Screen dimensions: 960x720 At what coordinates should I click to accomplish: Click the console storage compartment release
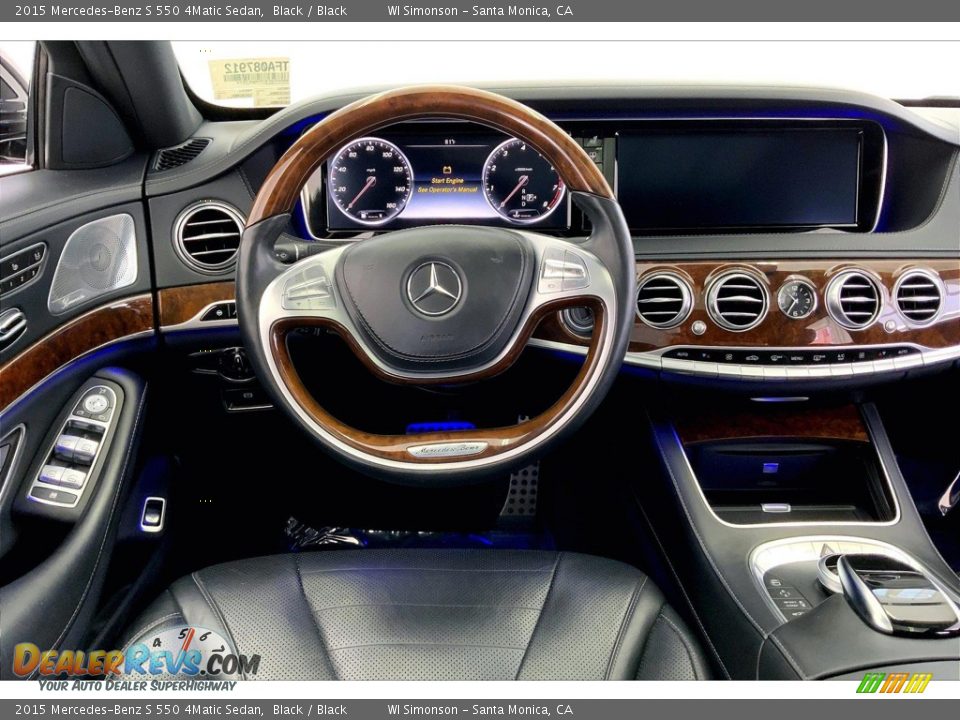pyautogui.click(x=776, y=507)
